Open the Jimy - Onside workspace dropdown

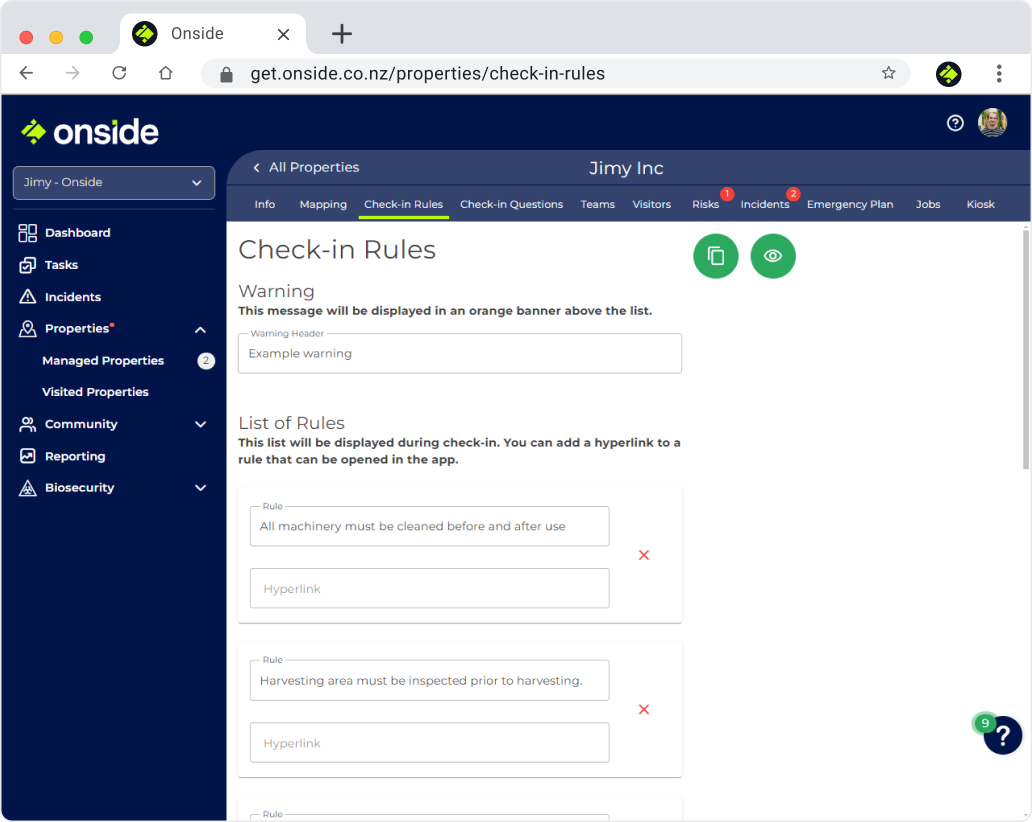pos(113,183)
